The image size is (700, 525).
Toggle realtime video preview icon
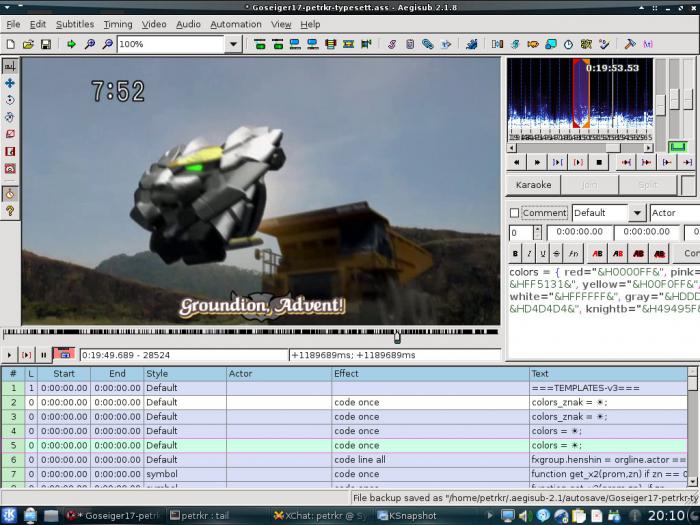coord(10,194)
